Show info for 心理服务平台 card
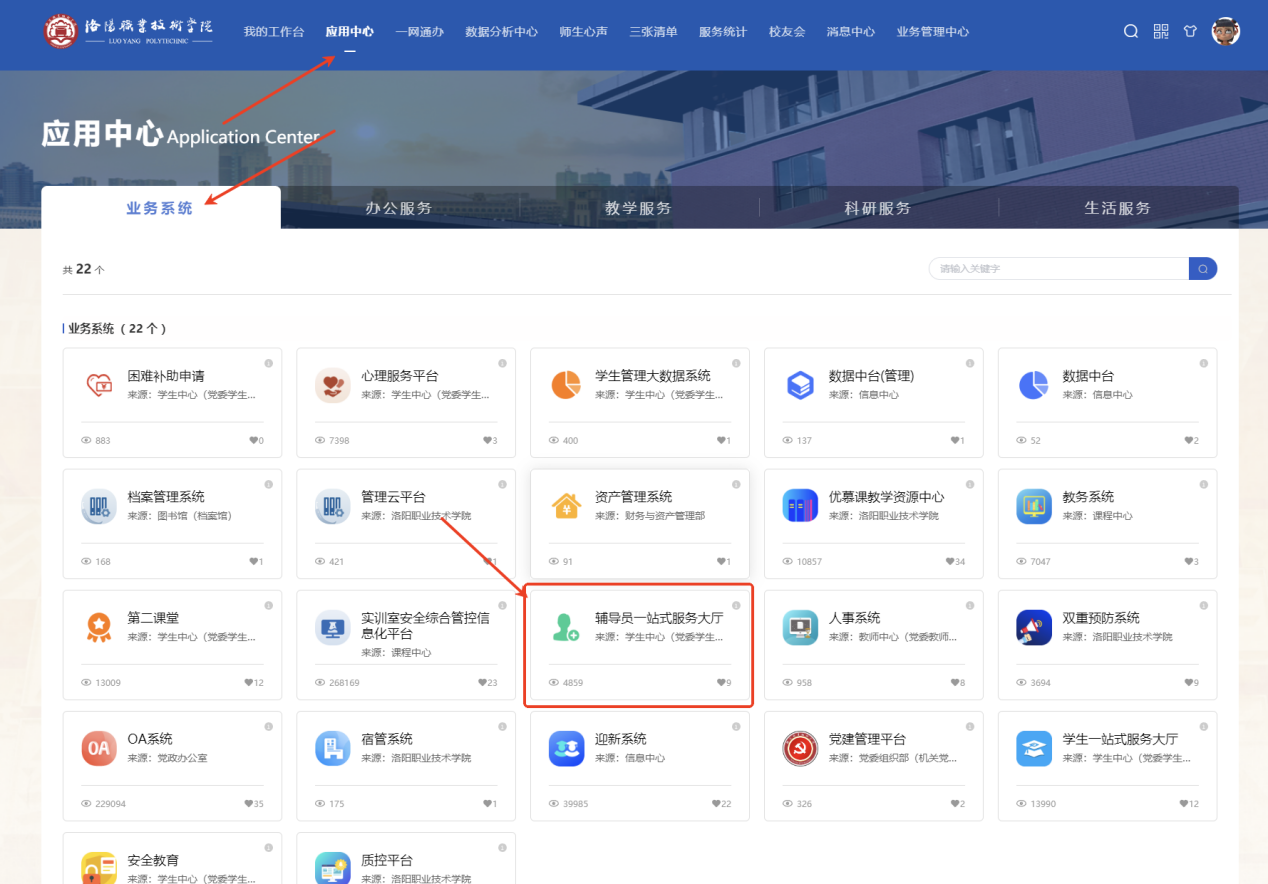 [x=502, y=363]
